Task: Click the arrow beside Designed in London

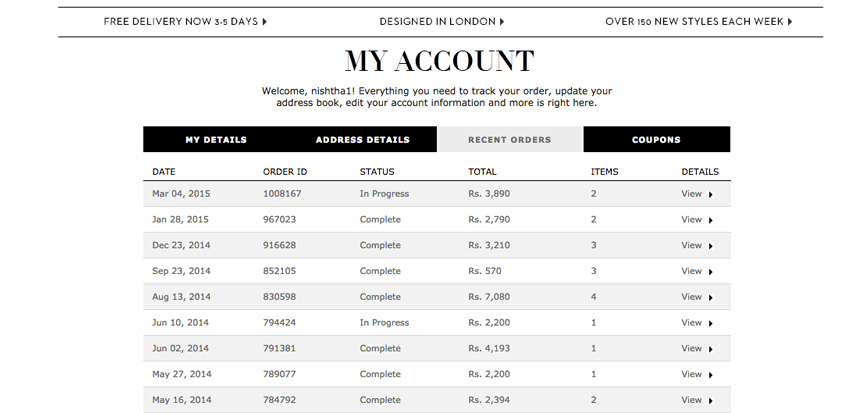Action: pyautogui.click(x=502, y=21)
